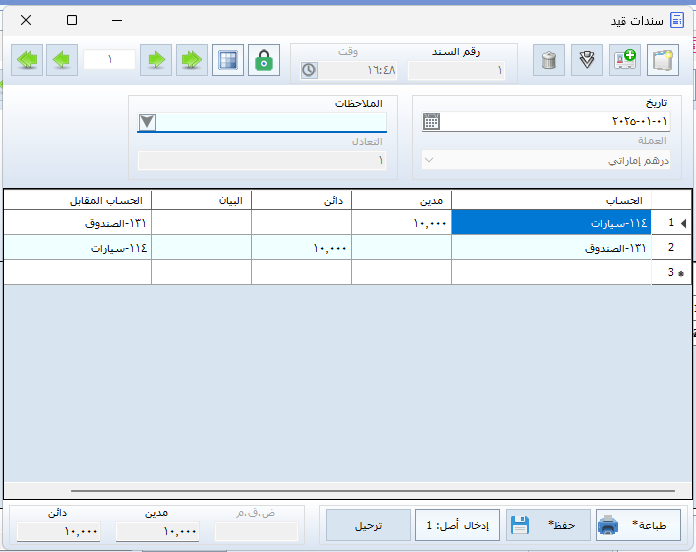Click the record number input box in toolbar
The width and height of the screenshot is (696, 552).
[109, 60]
